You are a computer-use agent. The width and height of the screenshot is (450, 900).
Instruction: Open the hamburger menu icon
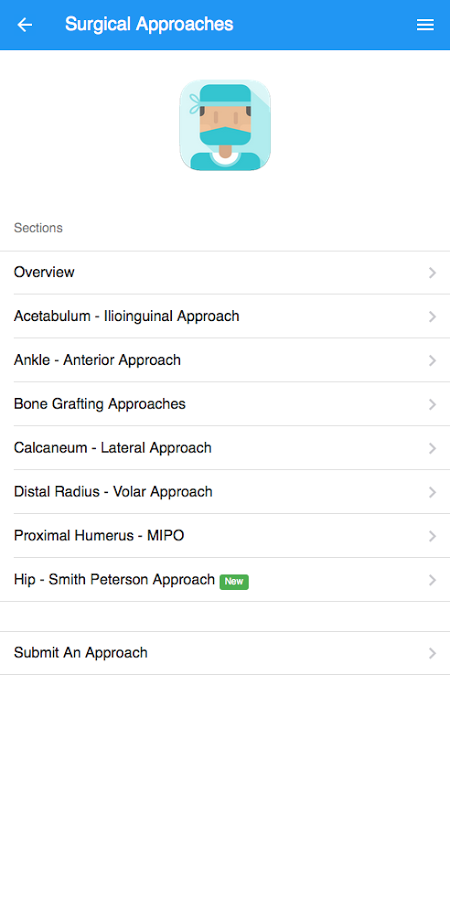tap(425, 25)
